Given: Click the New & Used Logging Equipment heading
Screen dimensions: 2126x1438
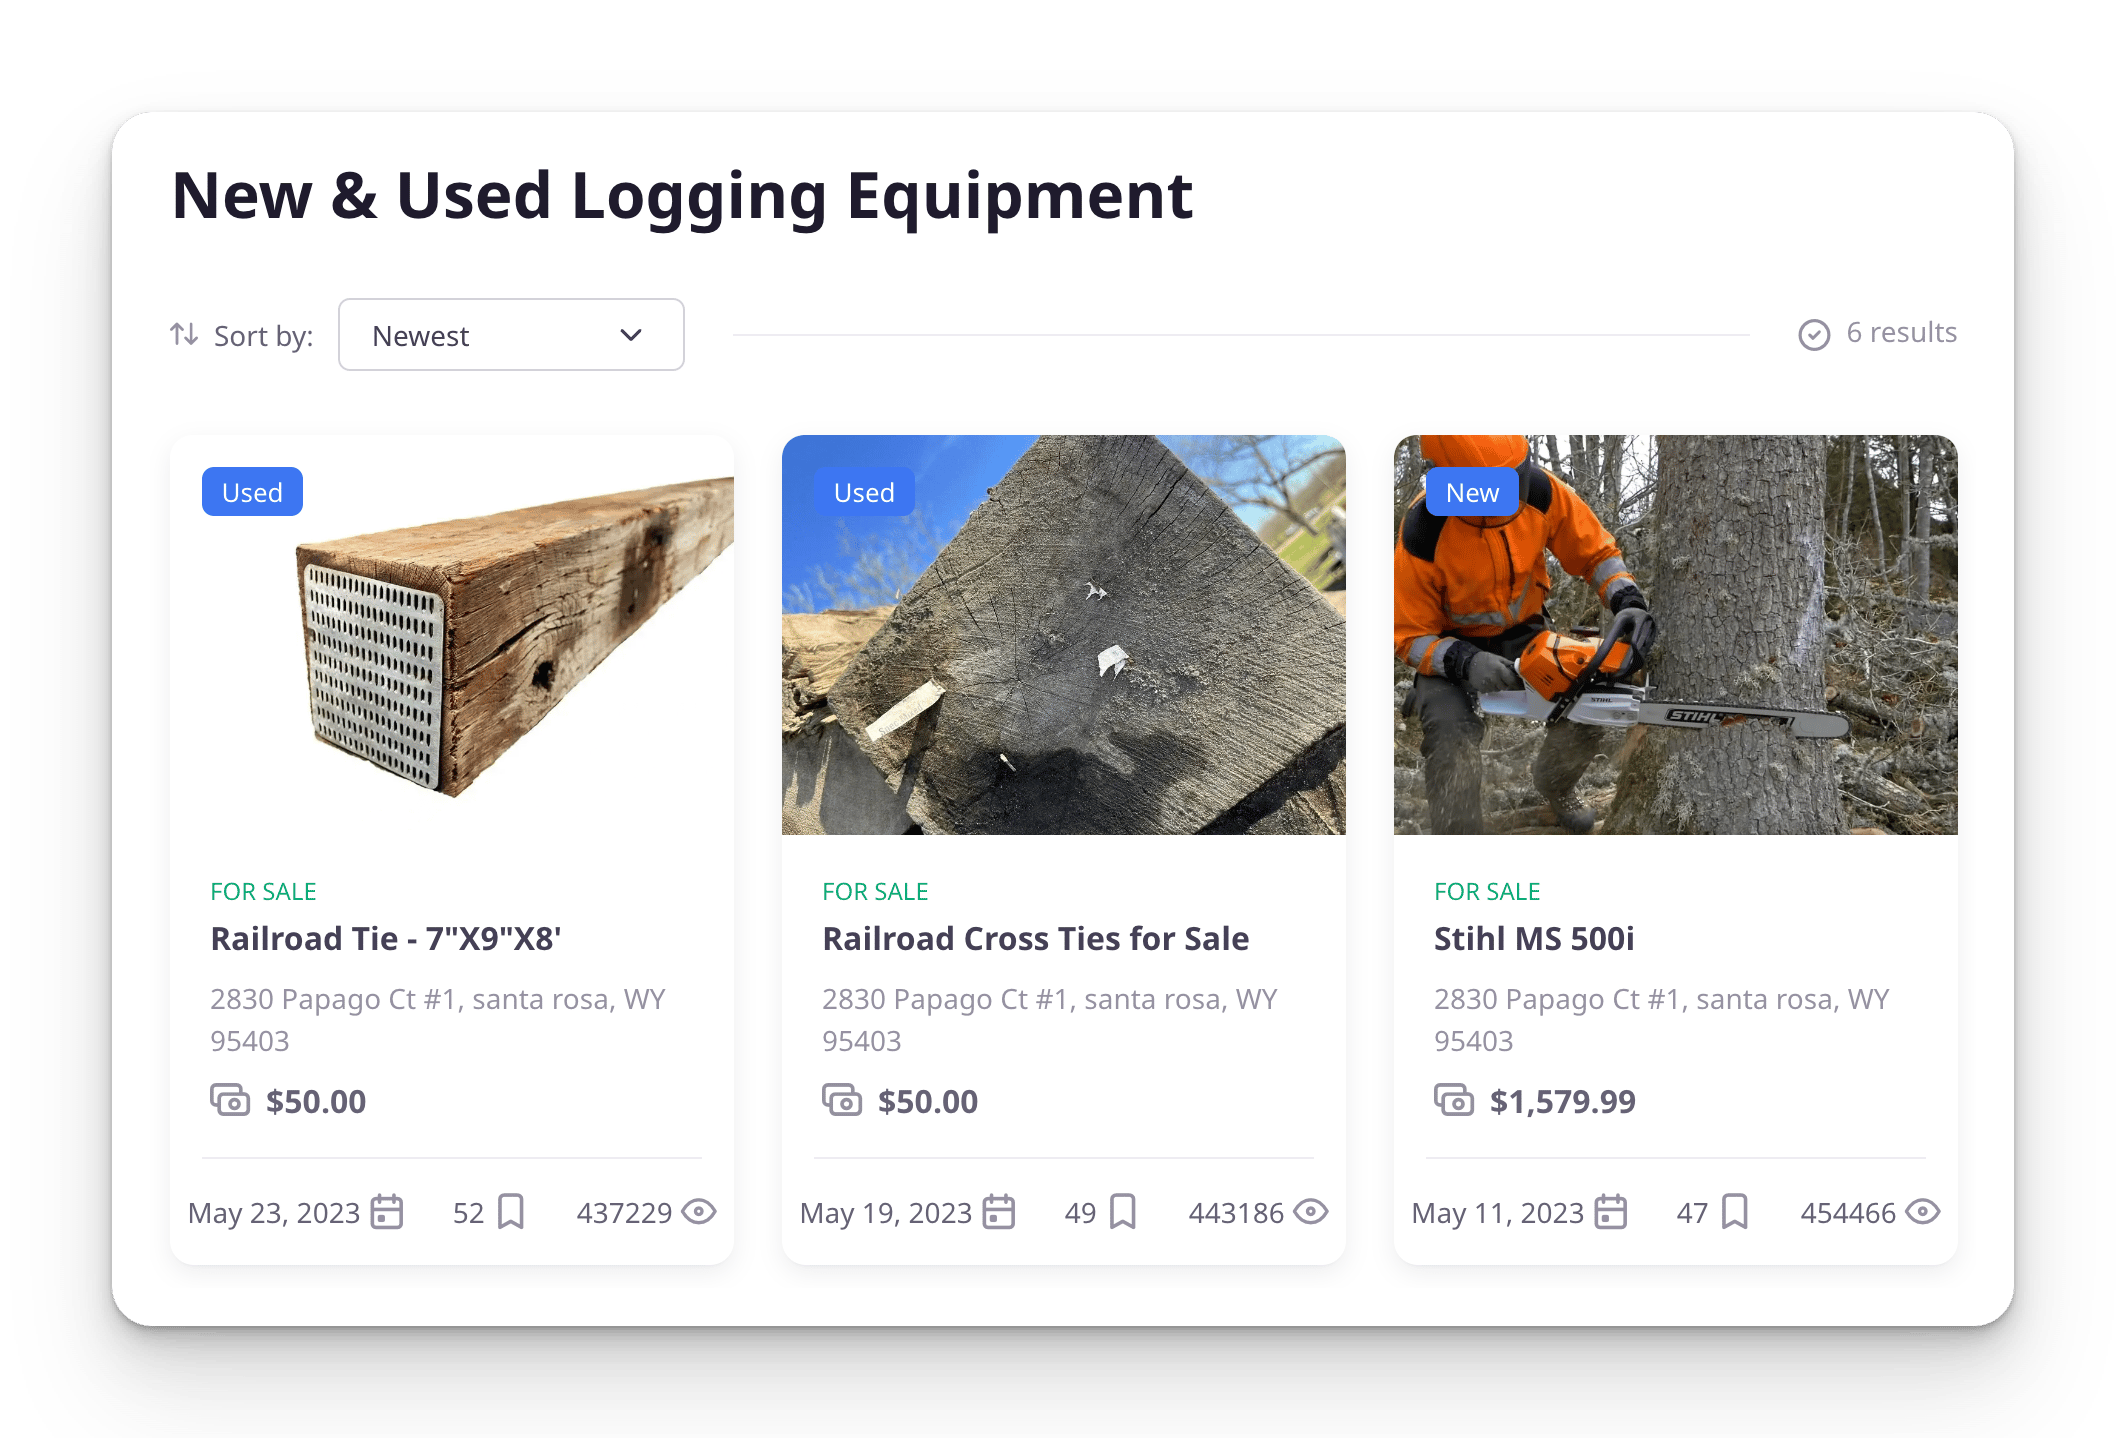Looking at the screenshot, I should (682, 196).
